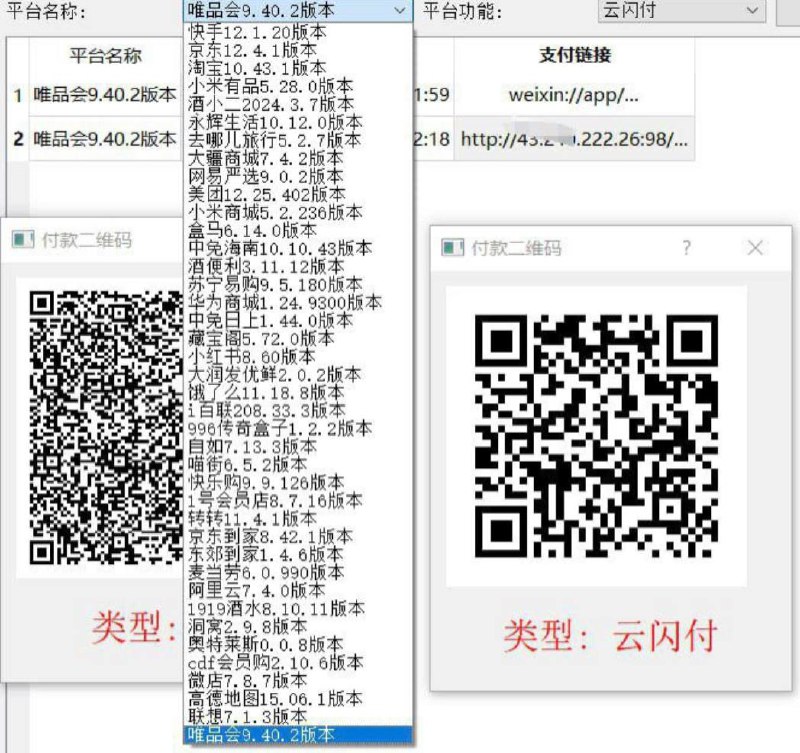Screen dimensions: 800x753
Task: Choose 酒便利3.11.12版本 option
Action: (297, 266)
